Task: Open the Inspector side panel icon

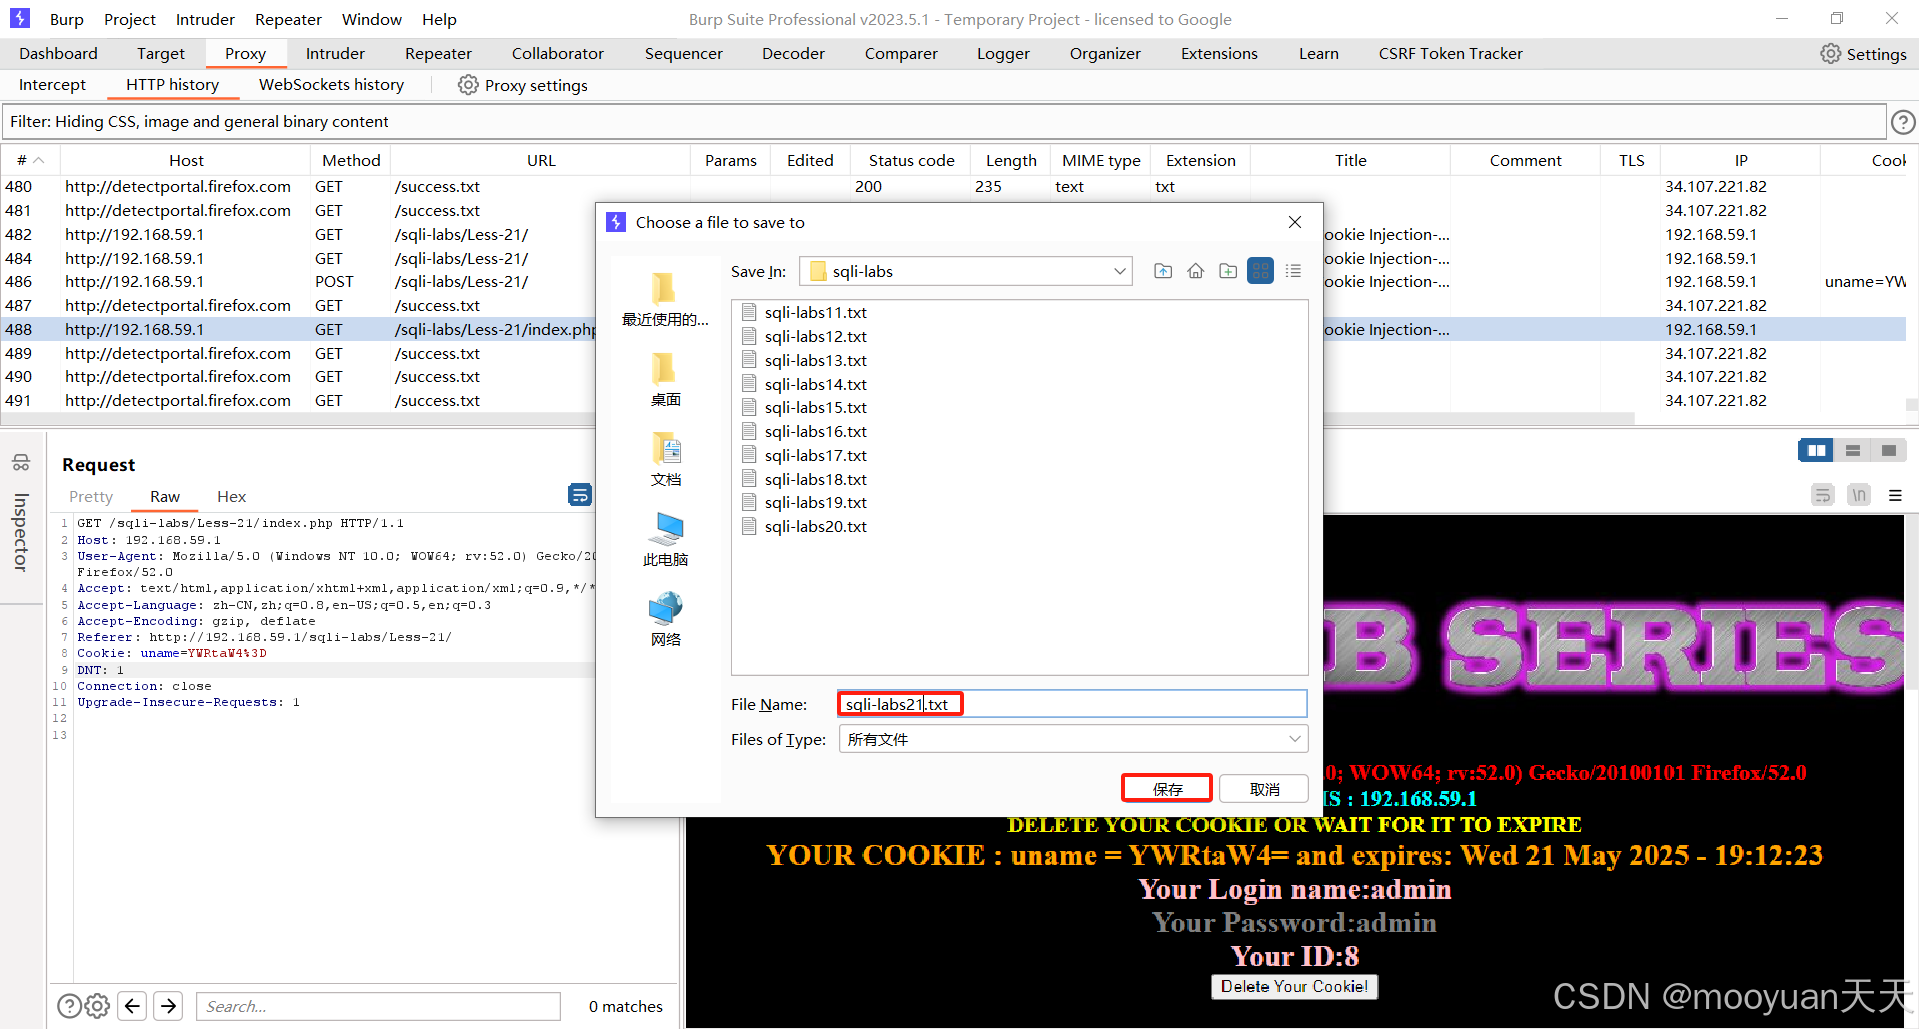Action: coord(21,463)
